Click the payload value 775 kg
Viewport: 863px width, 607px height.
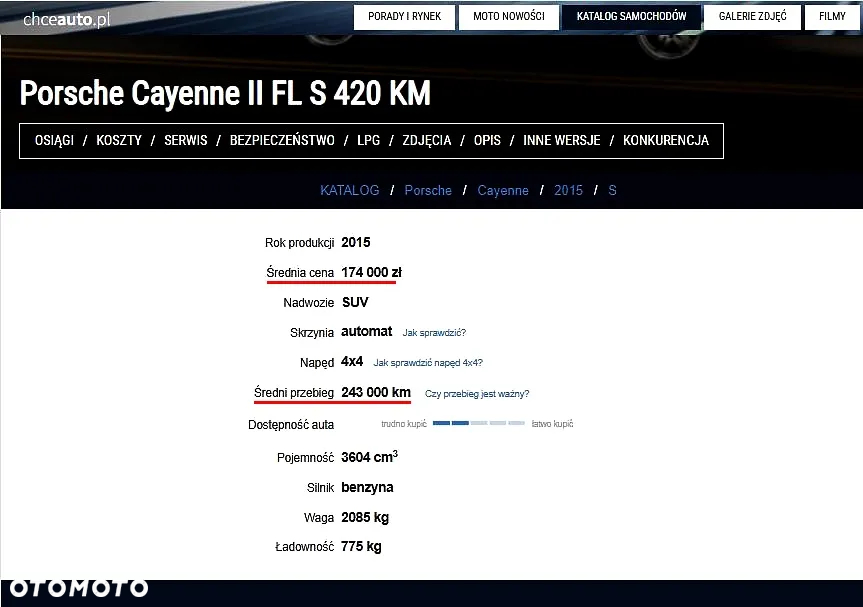pyautogui.click(x=361, y=546)
